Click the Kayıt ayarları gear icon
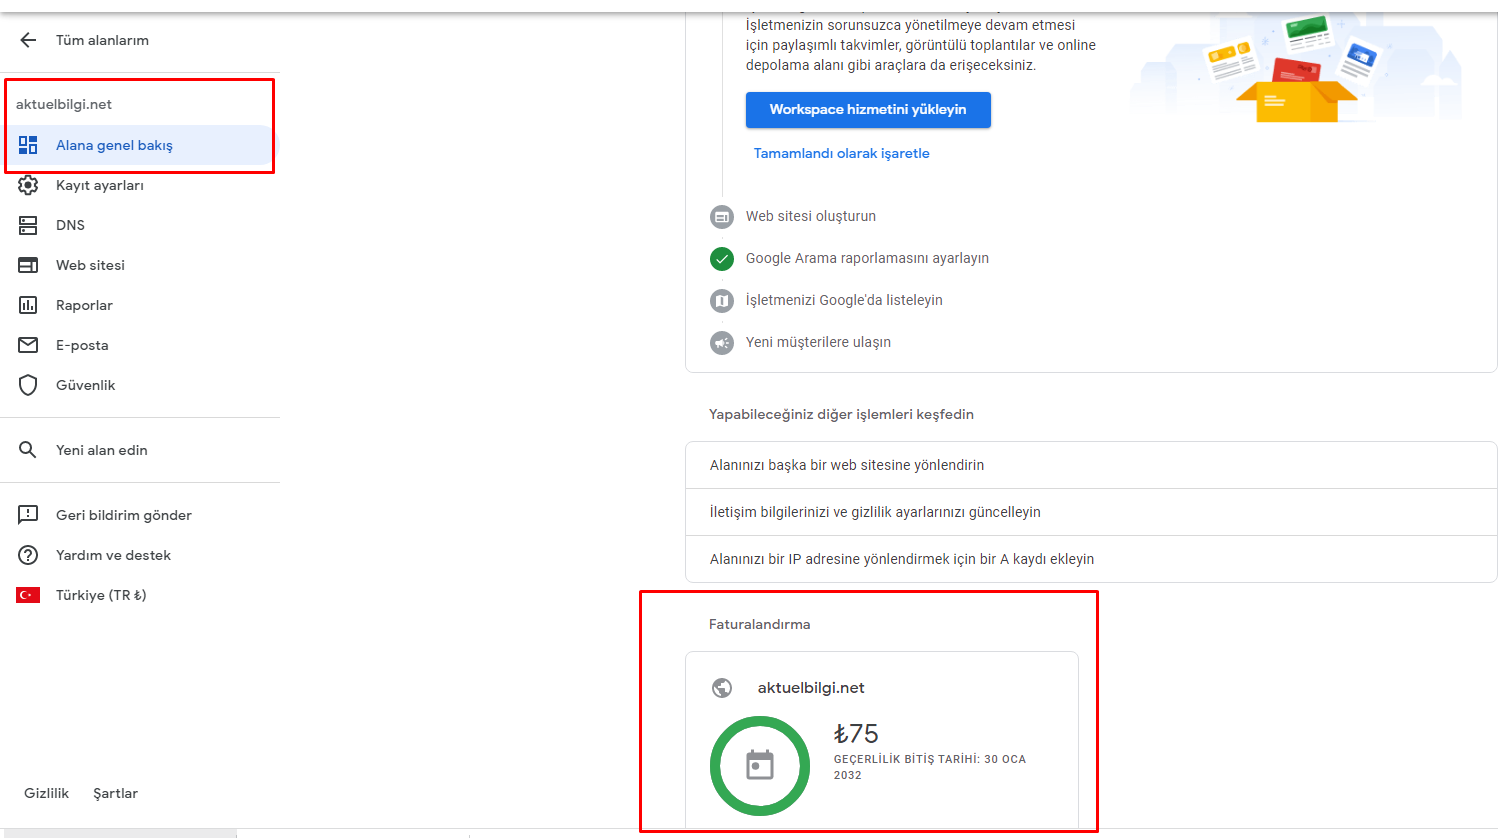The height and width of the screenshot is (838, 1498). click(x=28, y=185)
